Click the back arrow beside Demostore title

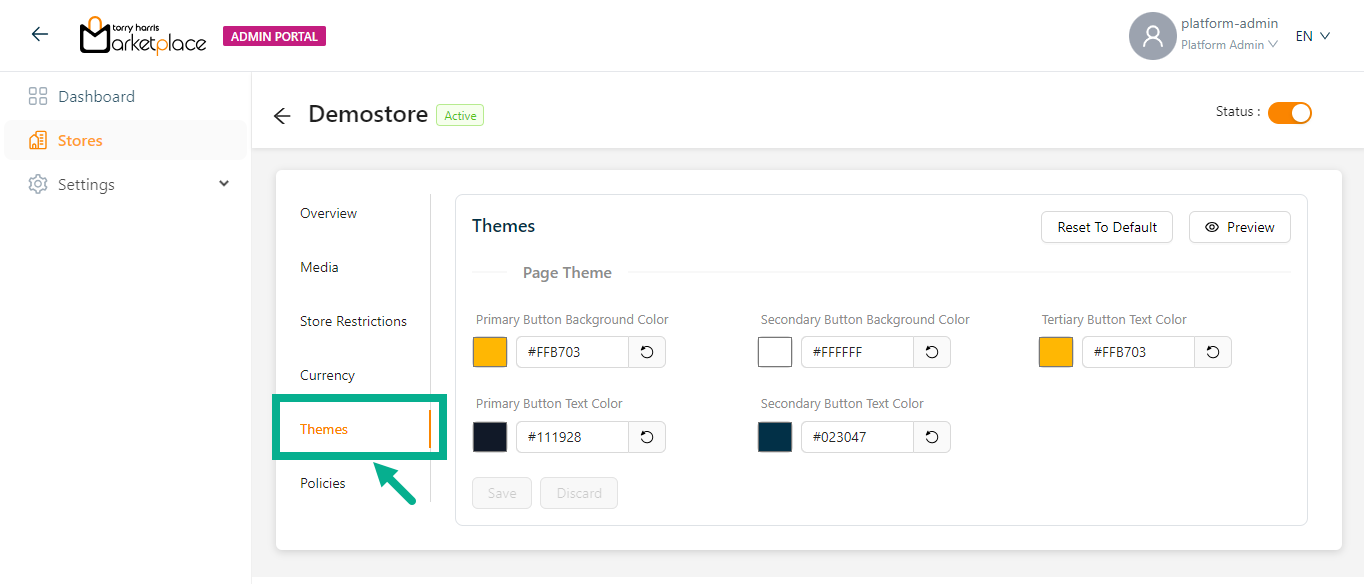click(x=282, y=116)
